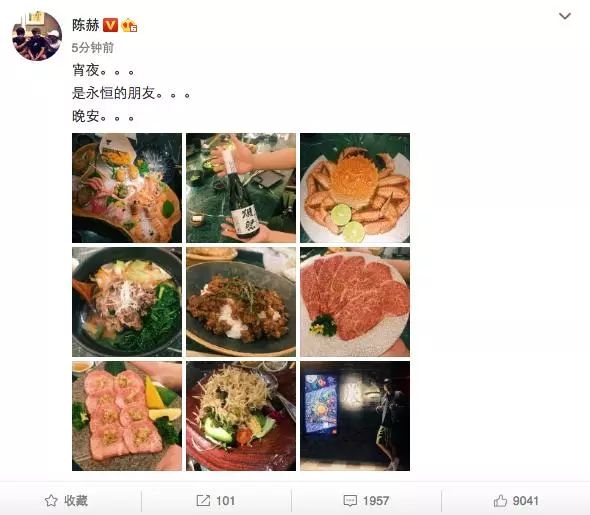Open the sake bottle photo

[241, 188]
